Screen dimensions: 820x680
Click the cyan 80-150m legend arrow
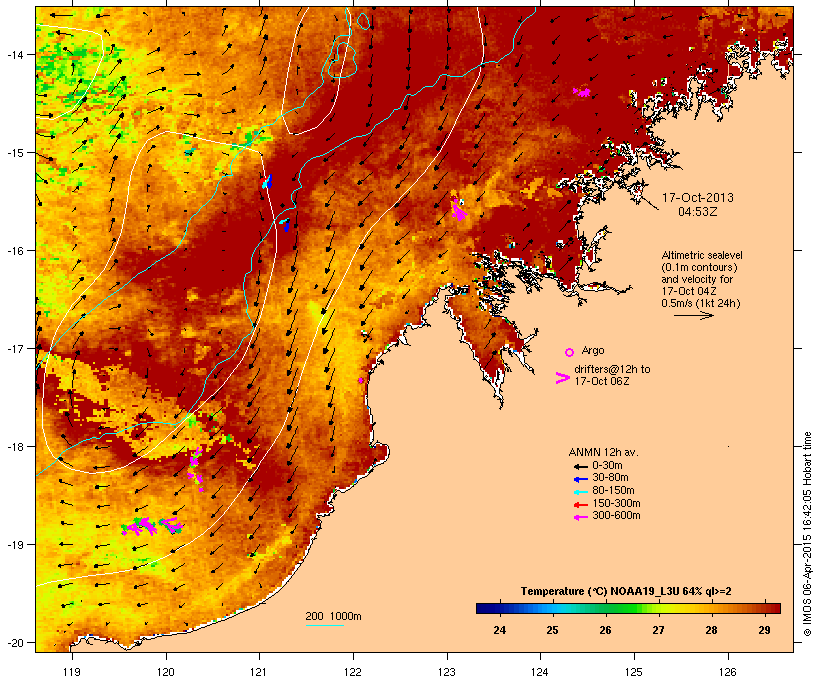[581, 492]
